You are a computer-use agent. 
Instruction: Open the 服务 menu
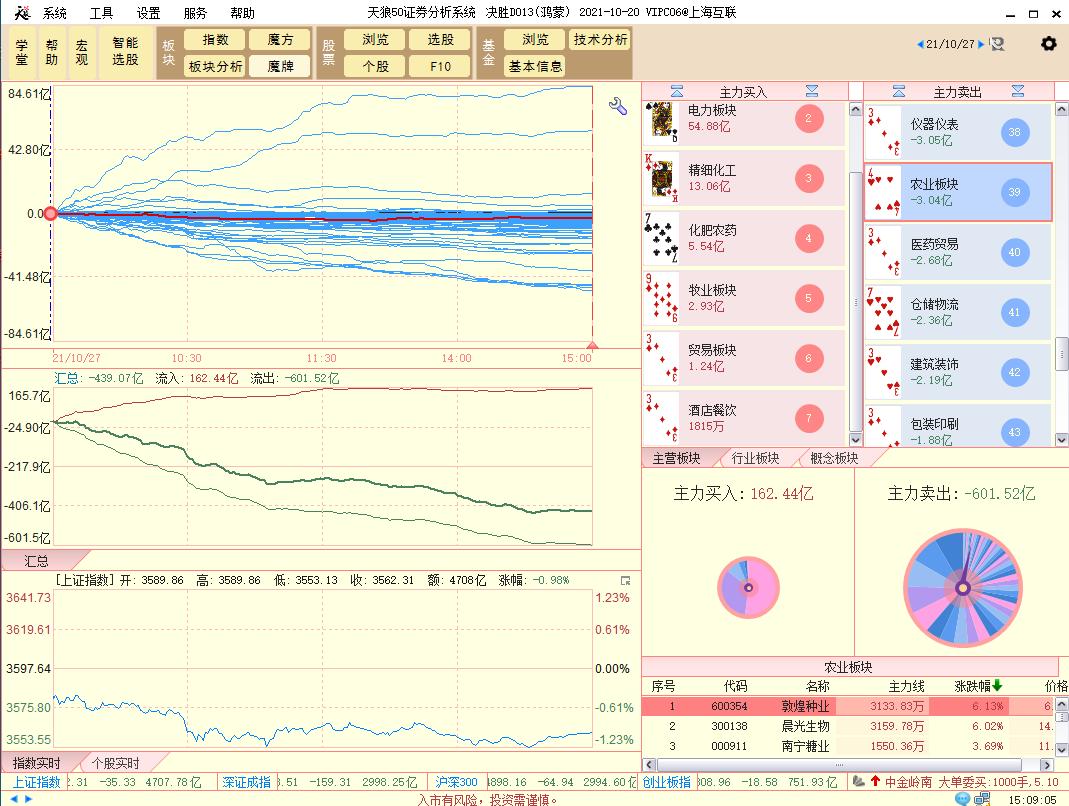coord(195,13)
